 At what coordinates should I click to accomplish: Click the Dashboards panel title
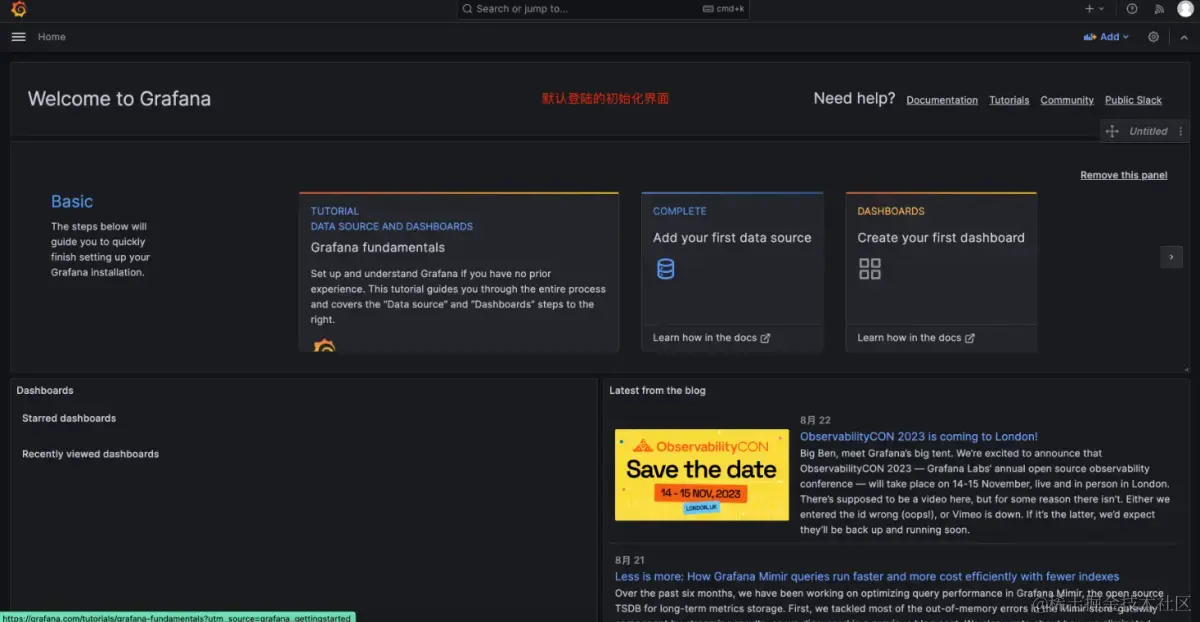click(x=45, y=391)
